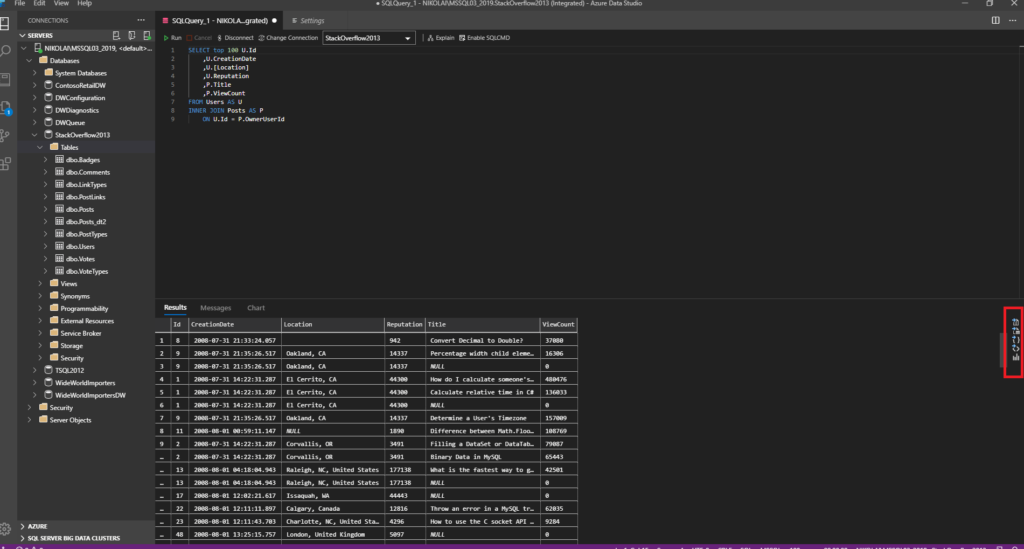Split the editor to the right
The image size is (1024, 549).
click(995, 20)
